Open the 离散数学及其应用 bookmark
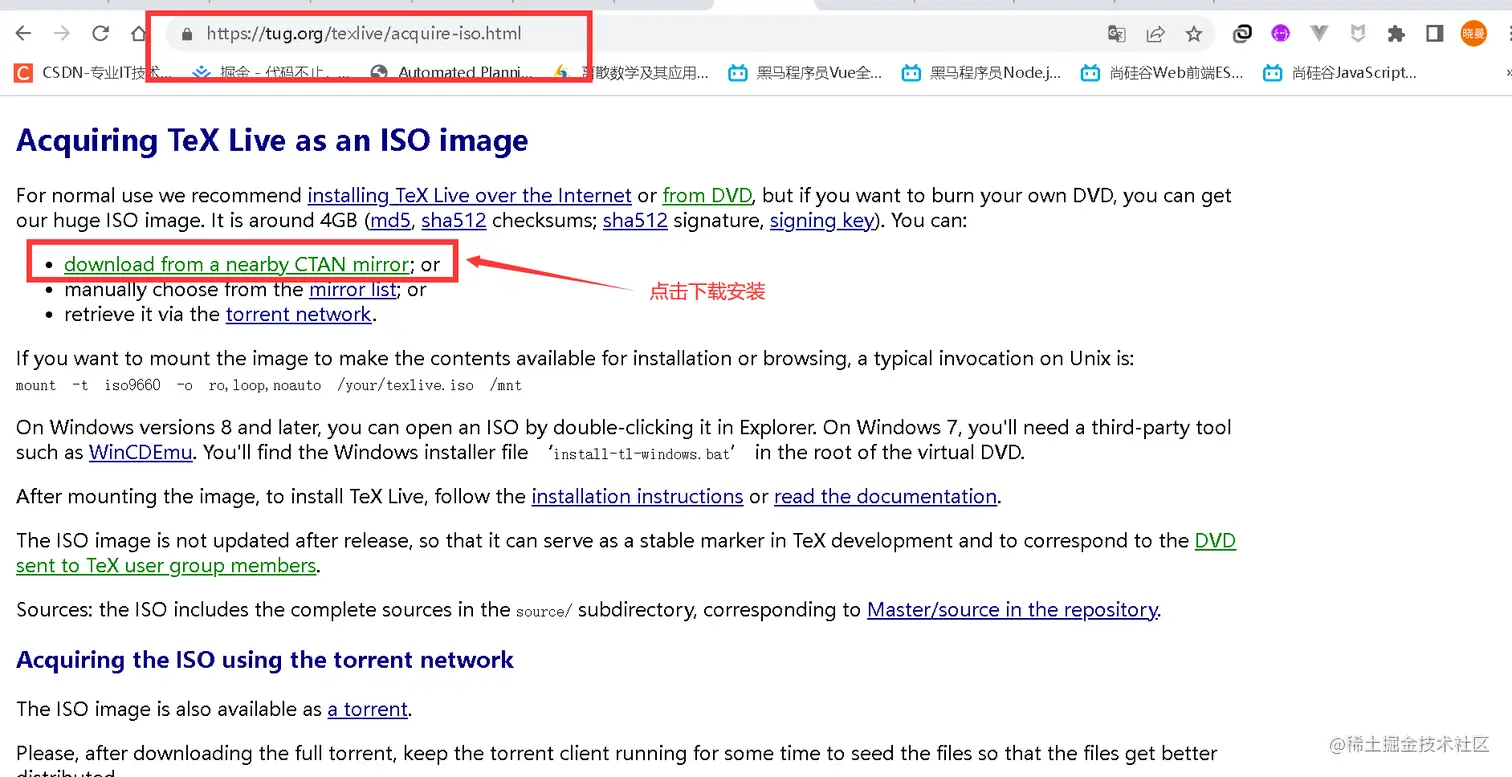This screenshot has height=777, width=1512. click(x=632, y=72)
